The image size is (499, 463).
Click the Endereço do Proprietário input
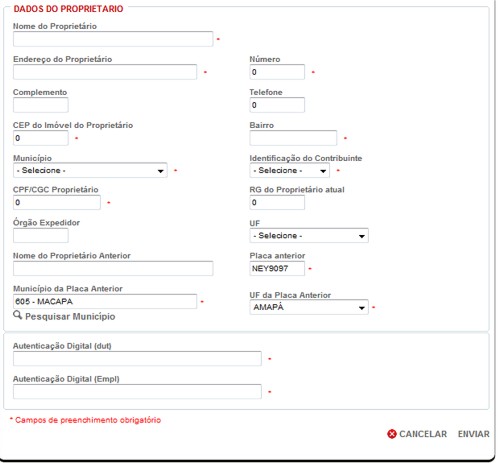(x=105, y=72)
